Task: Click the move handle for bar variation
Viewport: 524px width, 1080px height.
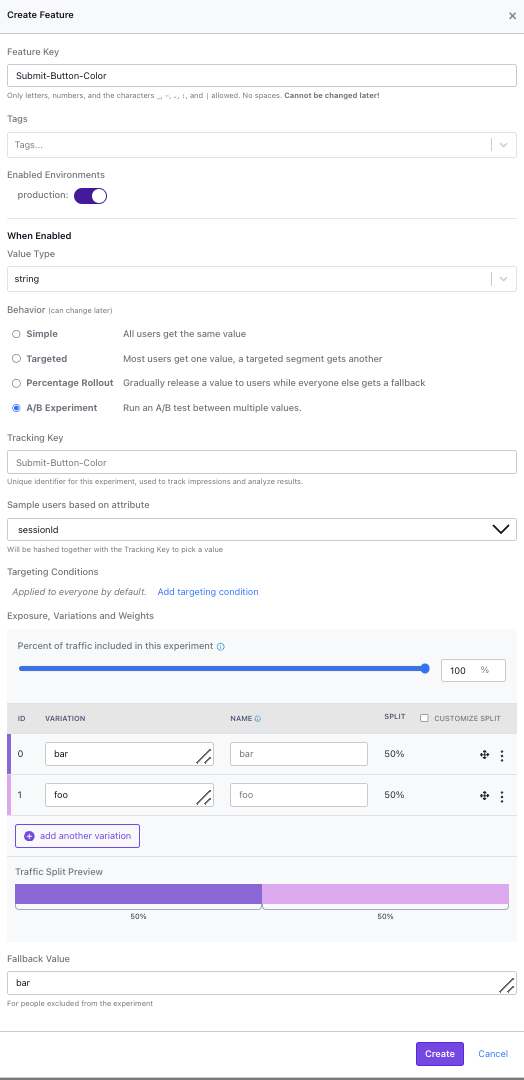Action: [484, 755]
